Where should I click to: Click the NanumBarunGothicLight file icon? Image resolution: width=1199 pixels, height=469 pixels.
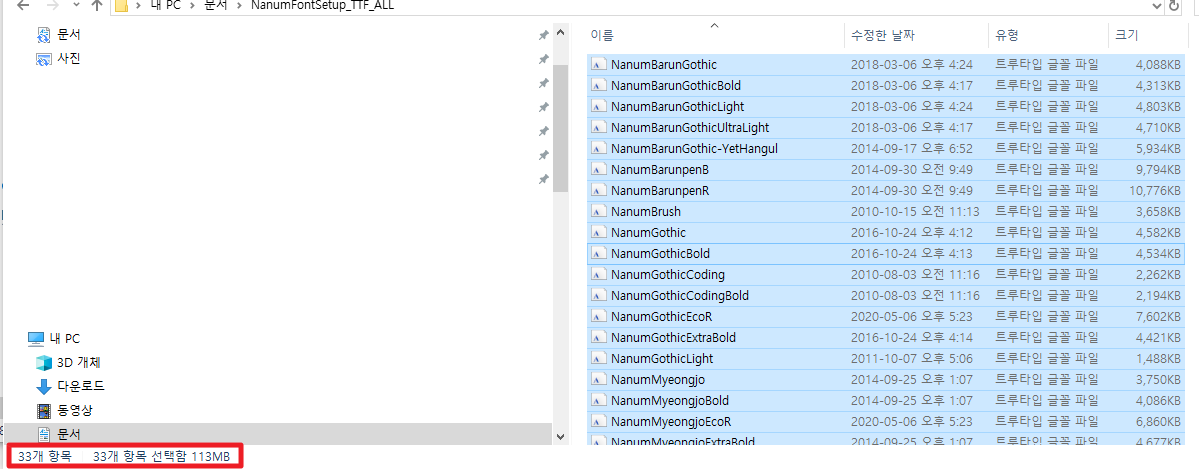(x=600, y=107)
